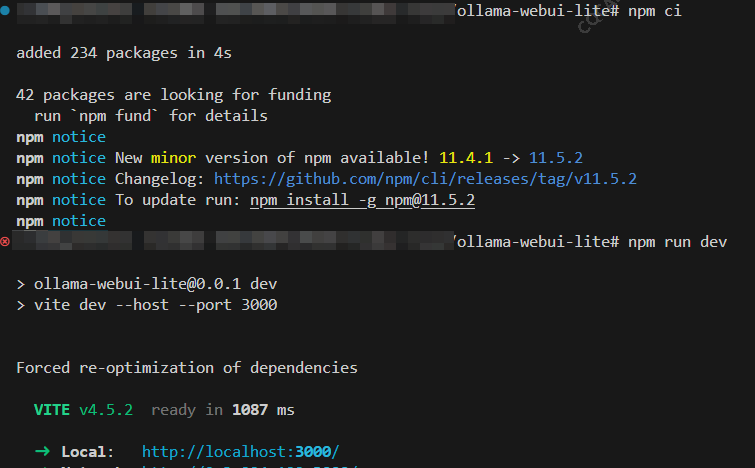Click the Vite version 'v4.5.2'
The height and width of the screenshot is (468, 755).
click(106, 410)
